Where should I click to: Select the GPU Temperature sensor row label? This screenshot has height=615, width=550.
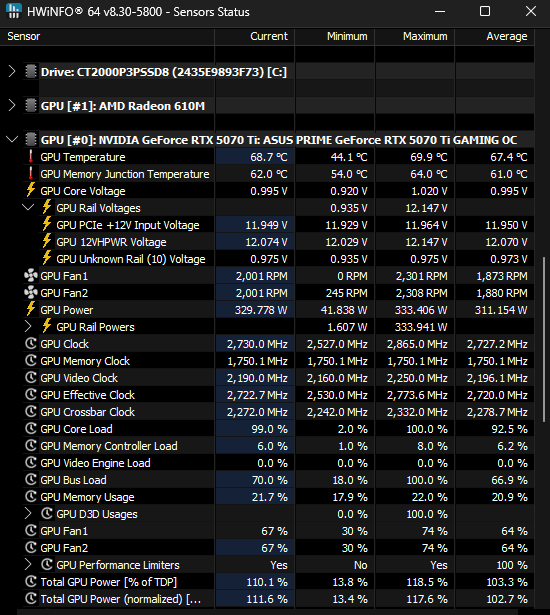click(83, 157)
